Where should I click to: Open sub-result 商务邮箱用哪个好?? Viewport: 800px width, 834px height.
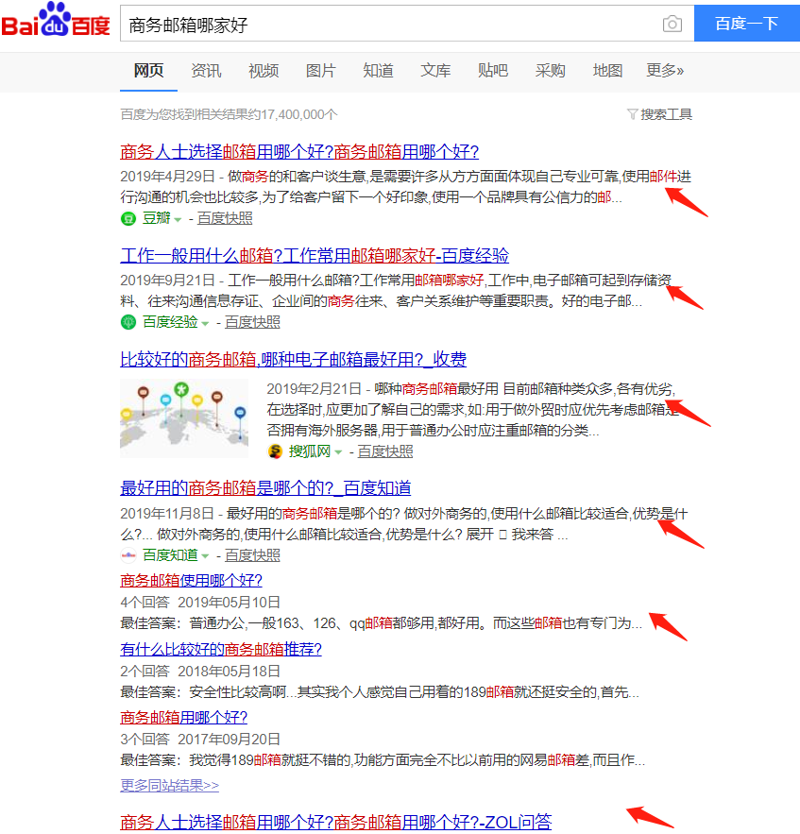pos(184,718)
